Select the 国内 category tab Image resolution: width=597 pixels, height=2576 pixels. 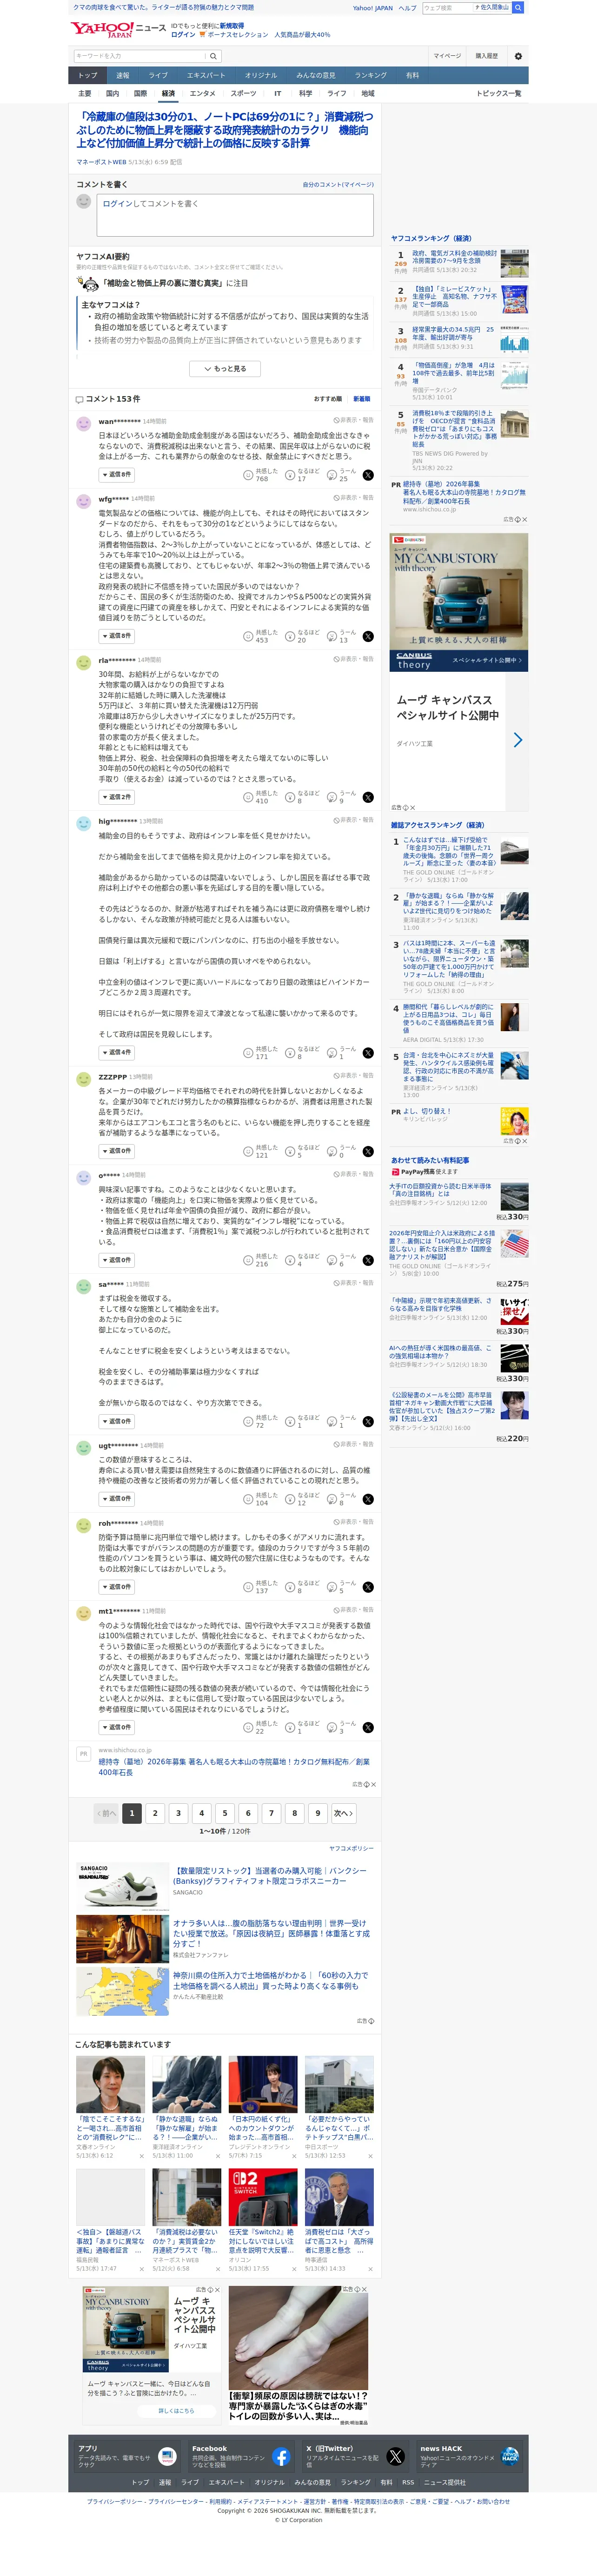(x=112, y=94)
